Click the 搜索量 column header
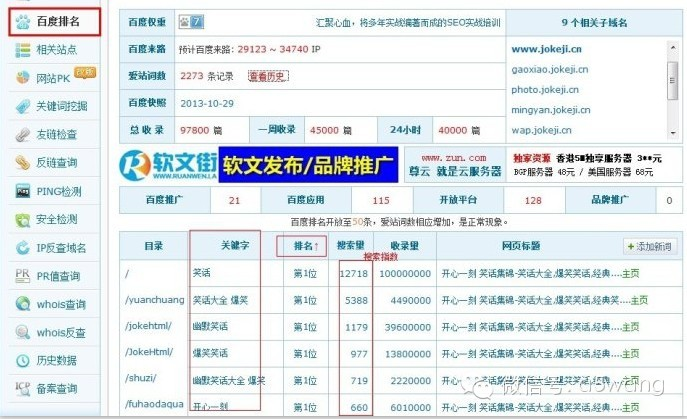The image size is (687, 419). coord(350,245)
